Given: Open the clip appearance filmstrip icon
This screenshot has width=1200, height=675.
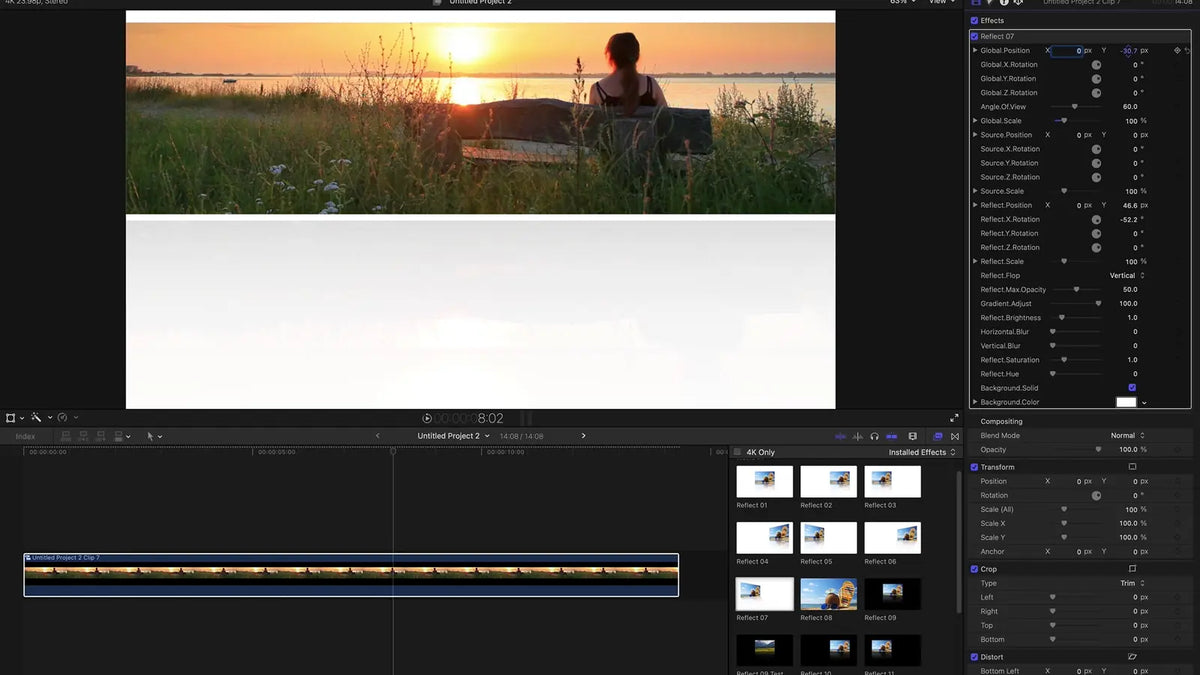Looking at the screenshot, I should [912, 436].
